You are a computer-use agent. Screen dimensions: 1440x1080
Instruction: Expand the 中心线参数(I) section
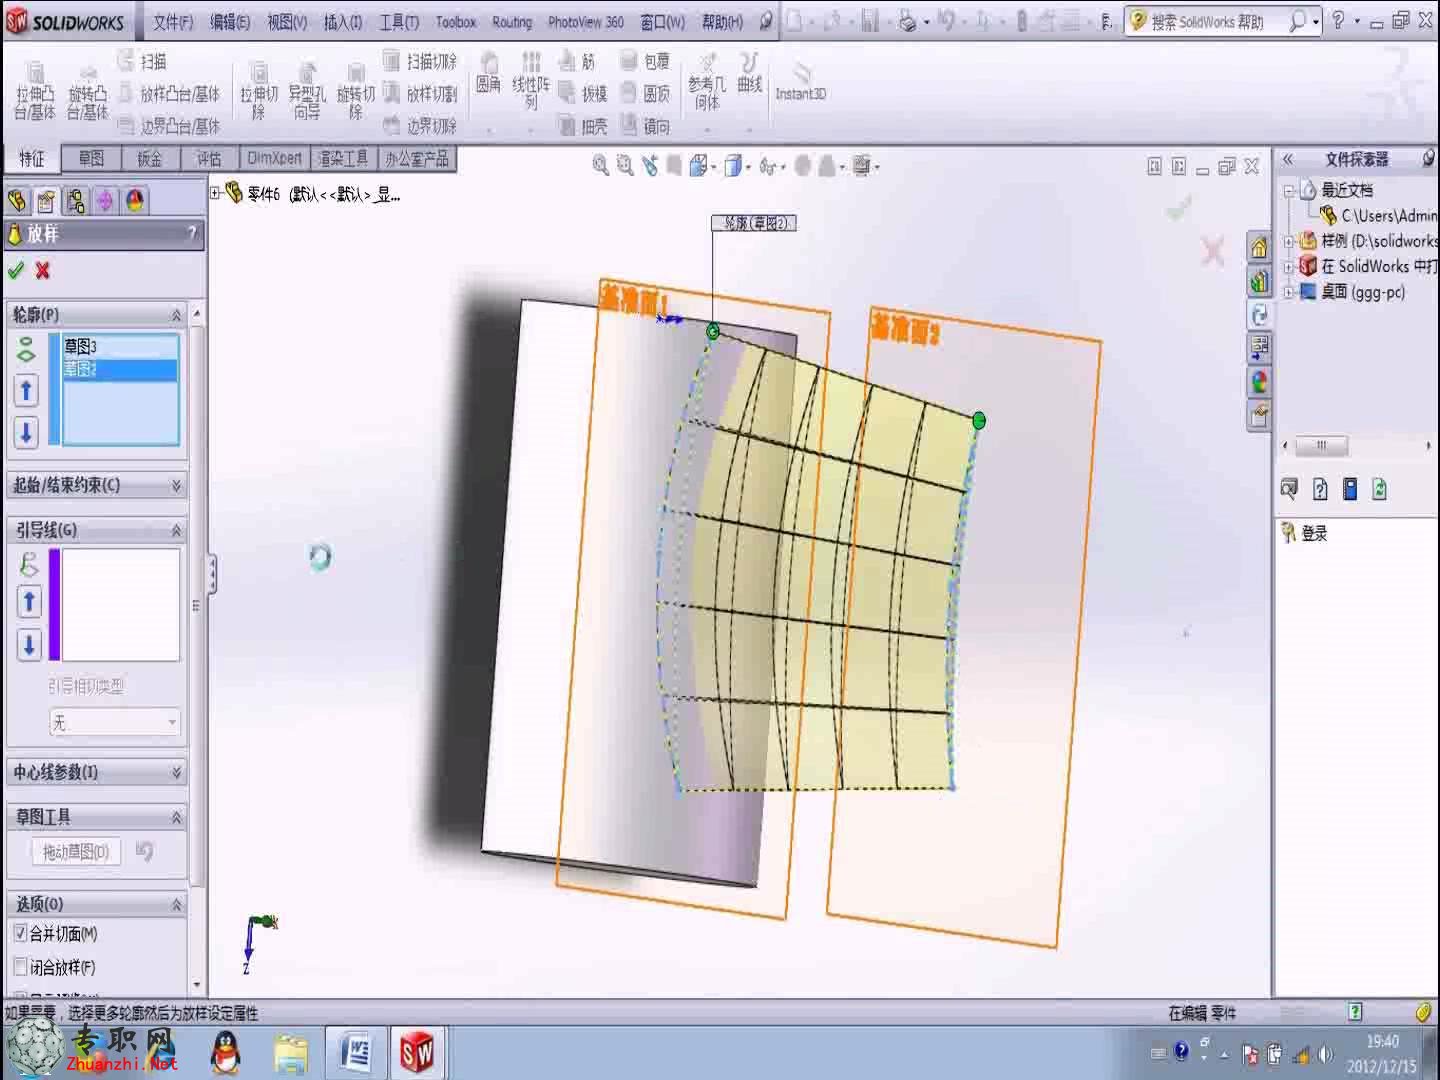(x=176, y=772)
